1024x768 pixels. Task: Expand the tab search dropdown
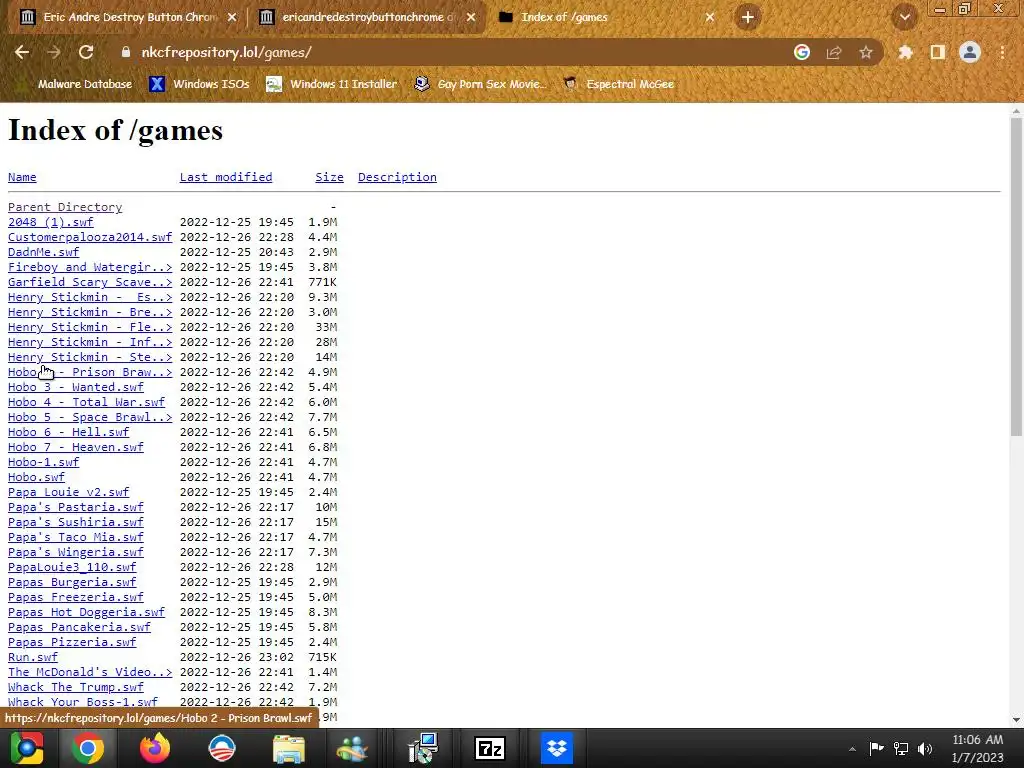(x=904, y=18)
